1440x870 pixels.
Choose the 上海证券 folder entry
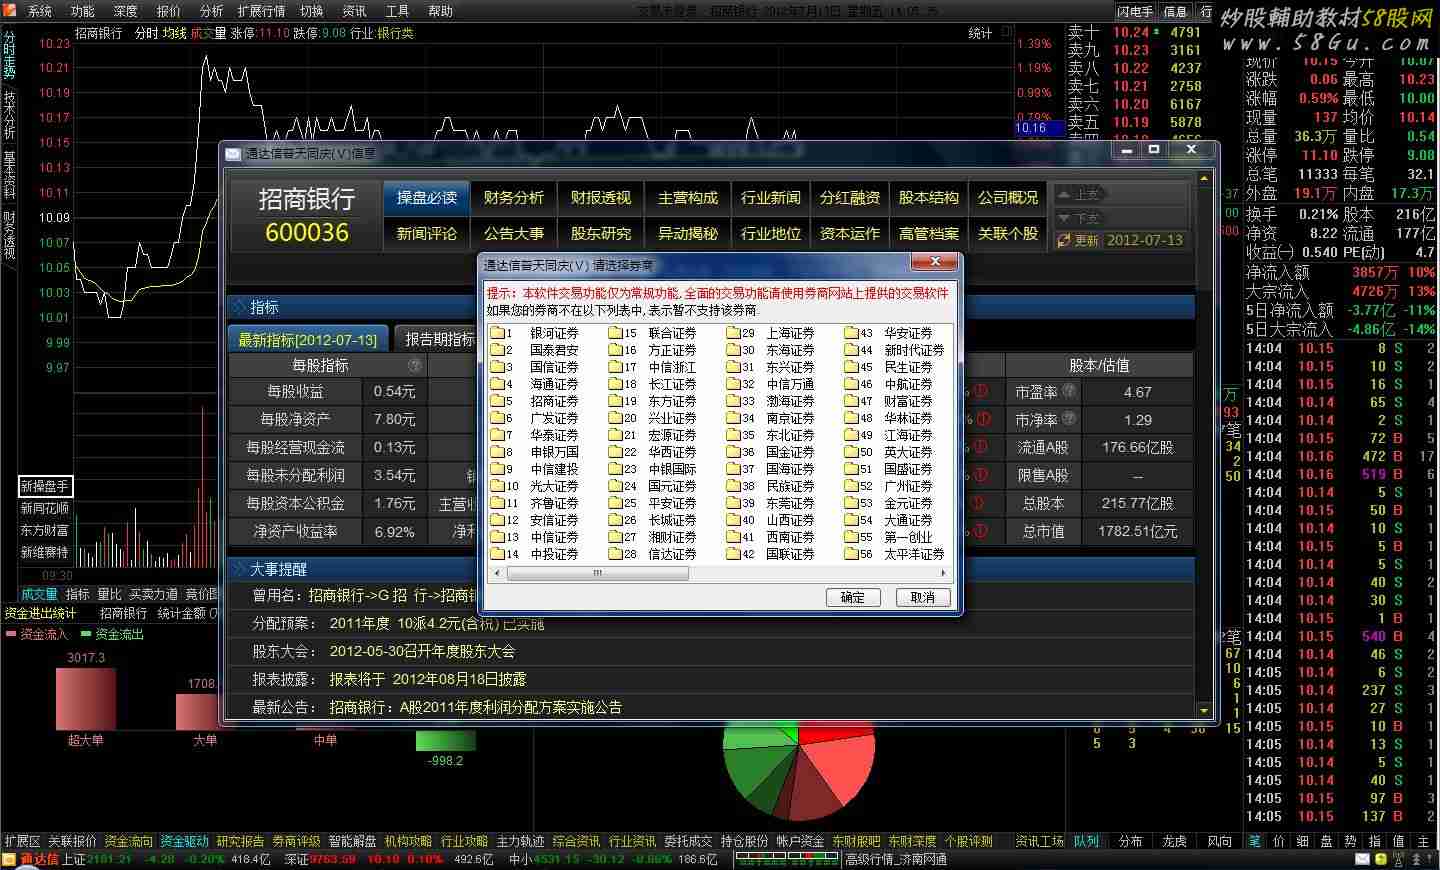(x=771, y=333)
